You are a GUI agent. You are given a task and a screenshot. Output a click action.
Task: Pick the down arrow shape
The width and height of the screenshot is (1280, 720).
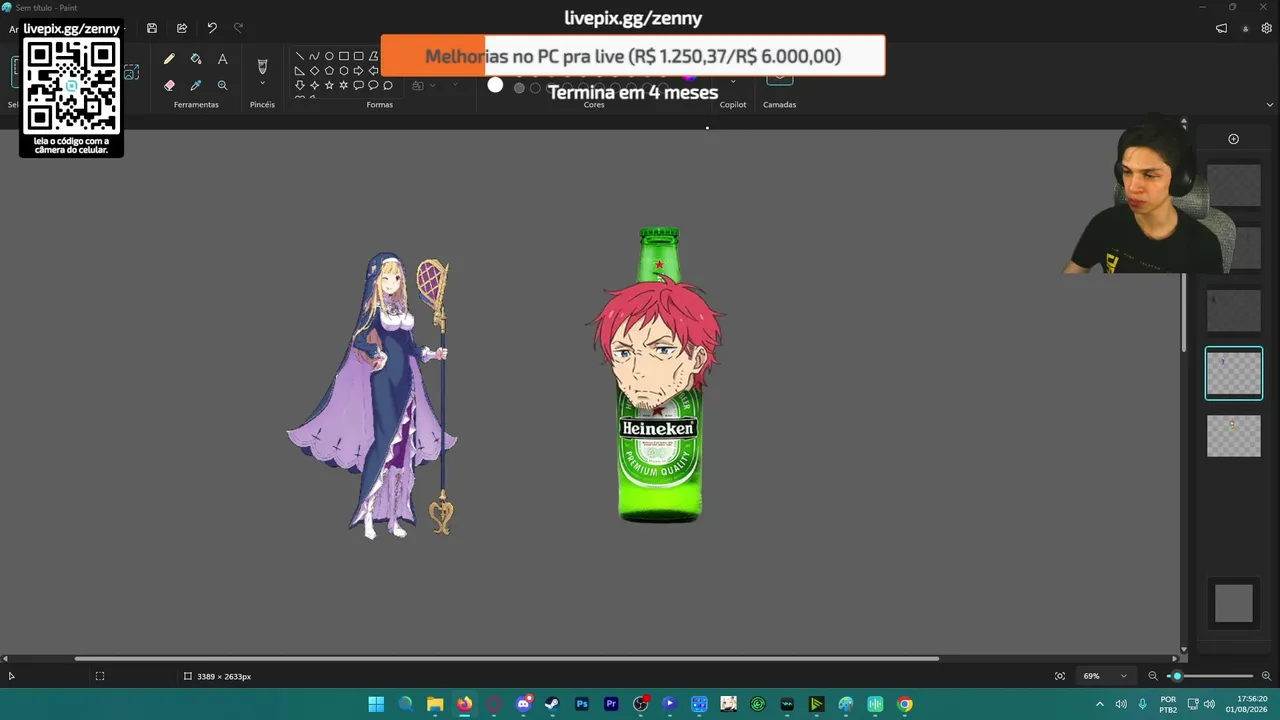(299, 85)
